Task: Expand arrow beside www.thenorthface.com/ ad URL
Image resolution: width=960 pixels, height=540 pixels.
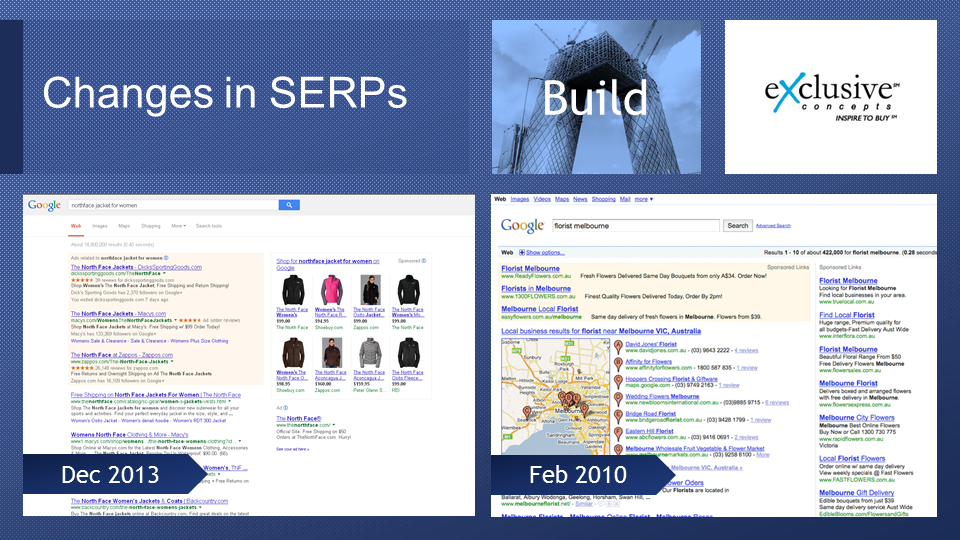Action: pos(334,425)
